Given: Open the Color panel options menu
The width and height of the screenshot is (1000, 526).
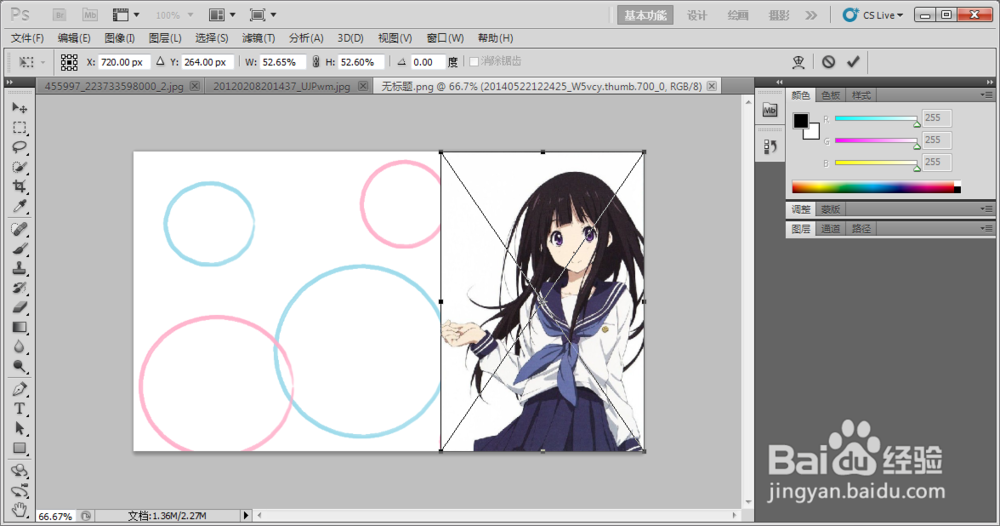Looking at the screenshot, I should 987,95.
